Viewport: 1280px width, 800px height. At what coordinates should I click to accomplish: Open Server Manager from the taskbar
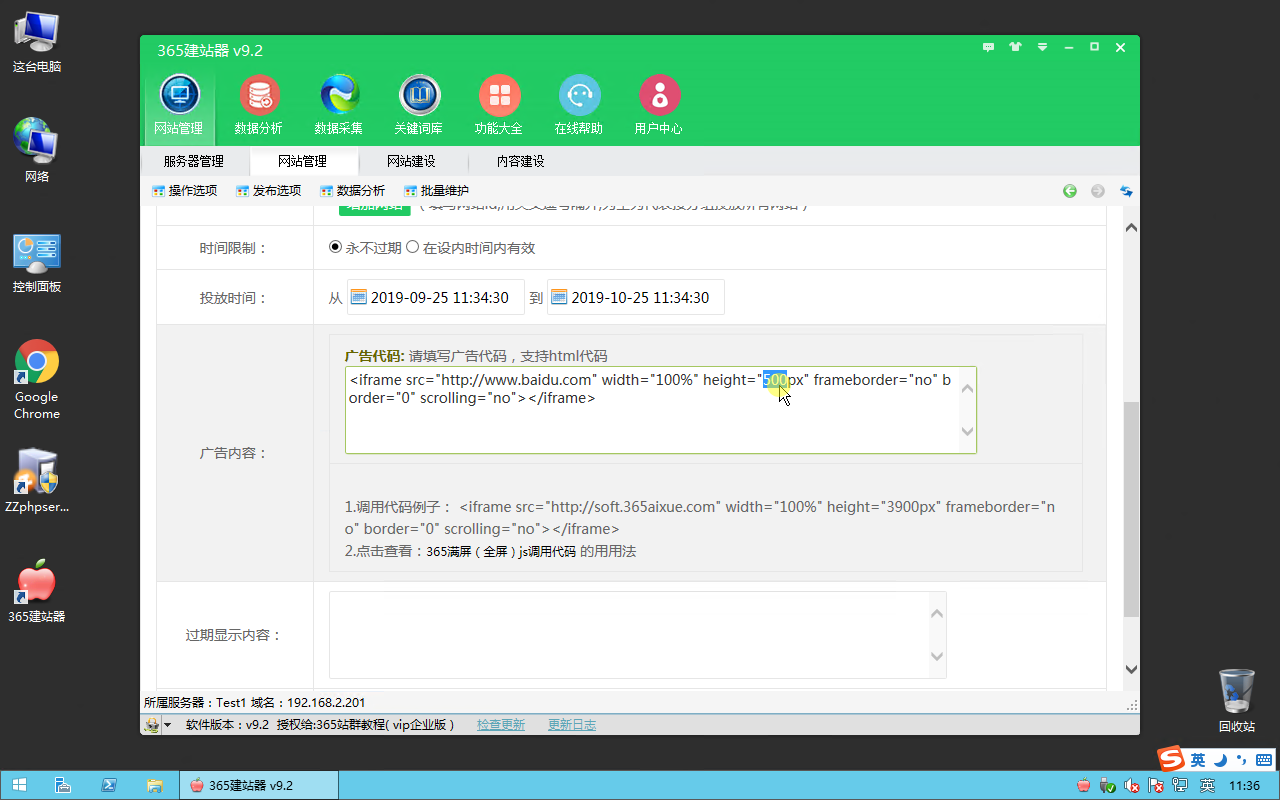[63, 786]
